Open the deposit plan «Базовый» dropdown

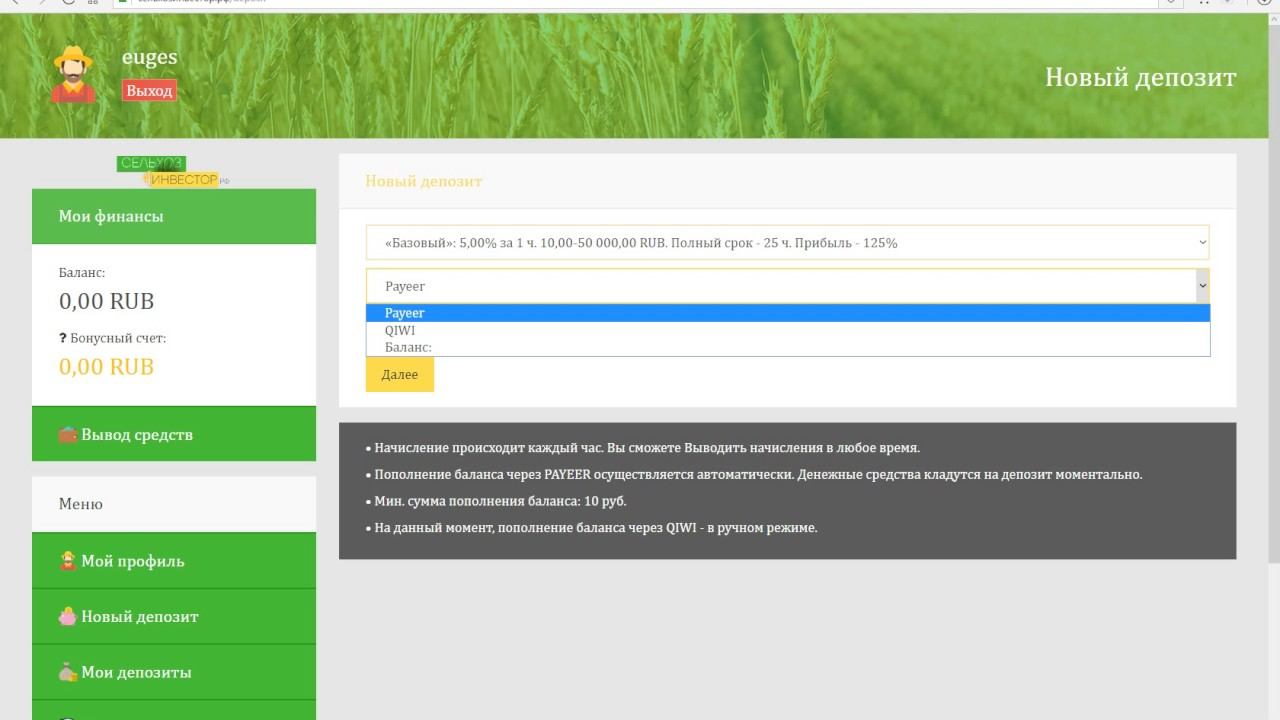click(x=788, y=243)
